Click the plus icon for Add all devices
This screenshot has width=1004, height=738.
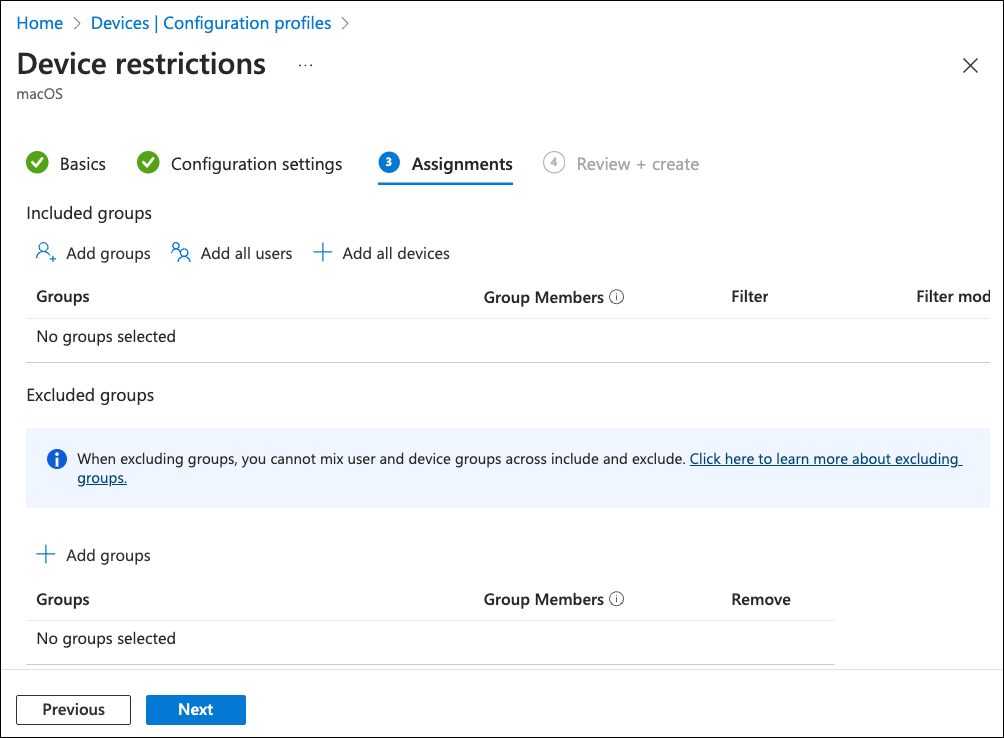point(322,253)
